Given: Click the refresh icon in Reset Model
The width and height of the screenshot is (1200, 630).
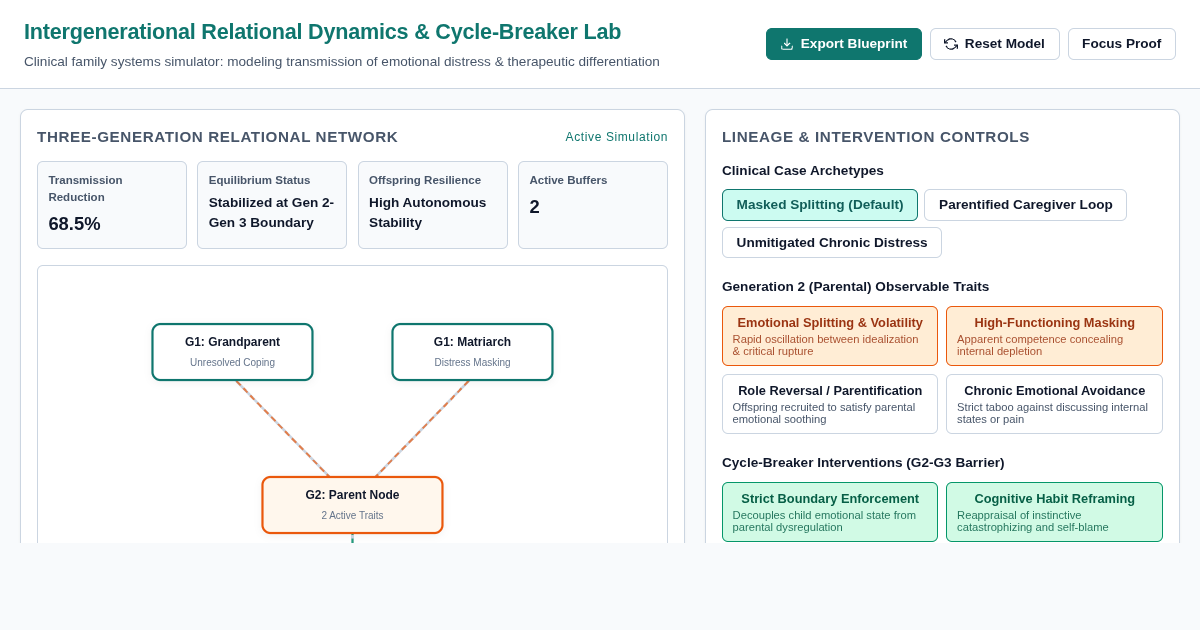Looking at the screenshot, I should pos(951,44).
